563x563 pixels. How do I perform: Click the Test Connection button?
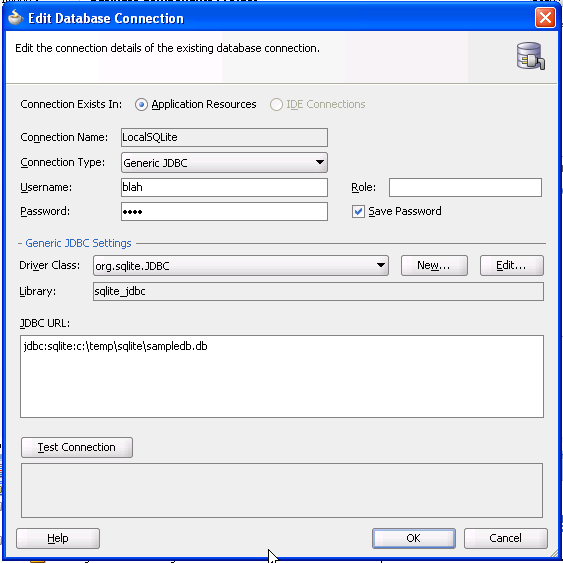pyautogui.click(x=77, y=447)
